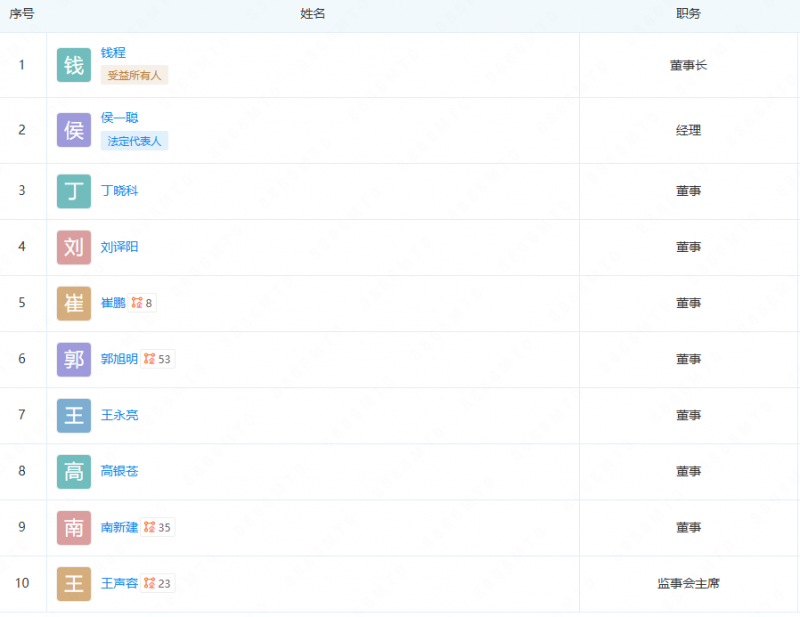Select the teal 丁 avatar tile

point(74,191)
